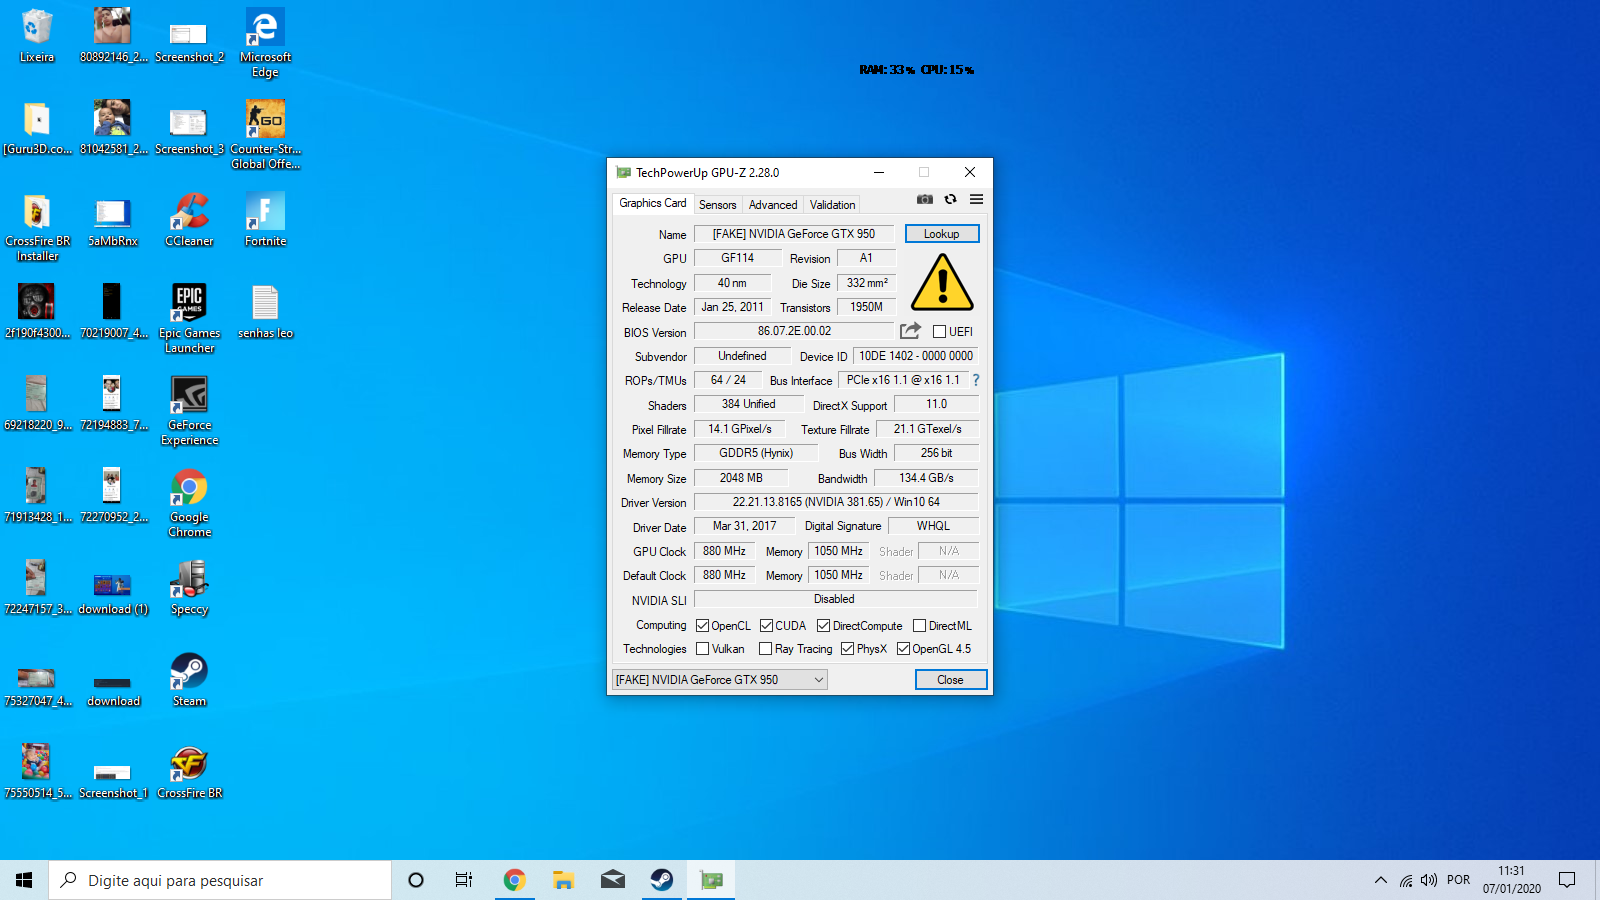Open the Mail app in the taskbar
The width and height of the screenshot is (1600, 900).
coord(612,880)
